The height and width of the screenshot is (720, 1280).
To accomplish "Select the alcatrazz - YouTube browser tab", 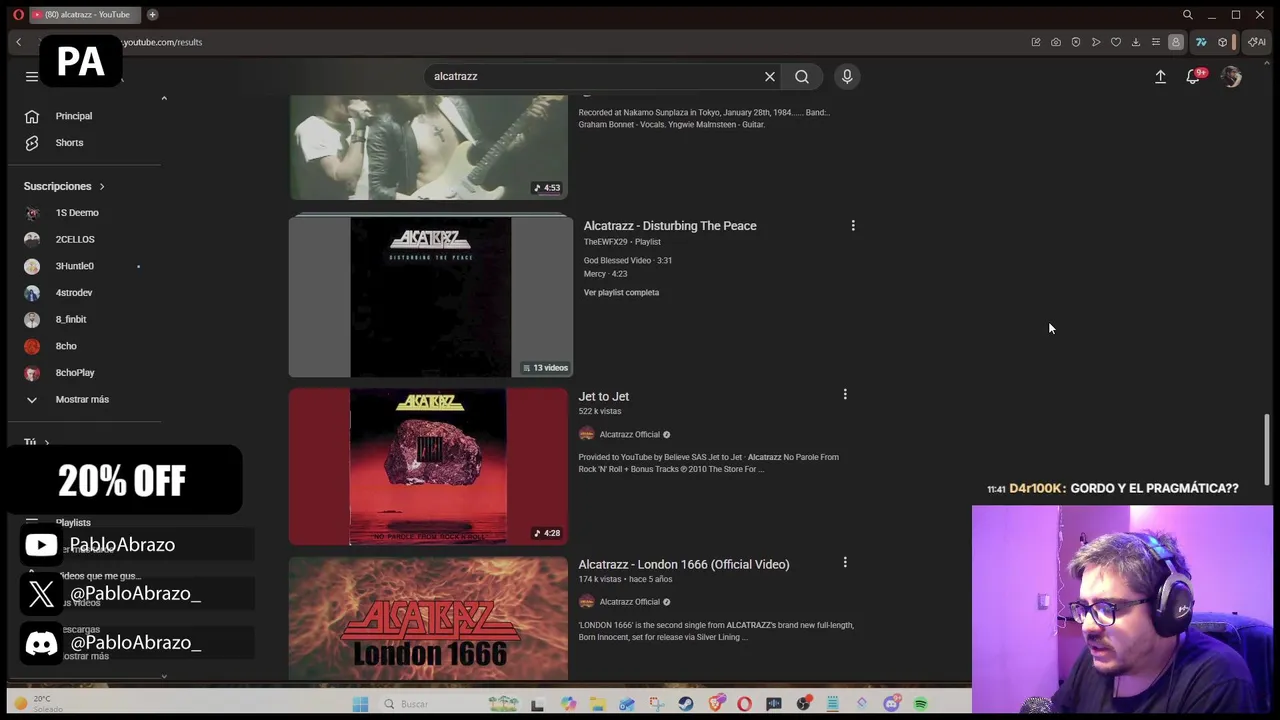I will pyautogui.click(x=87, y=15).
